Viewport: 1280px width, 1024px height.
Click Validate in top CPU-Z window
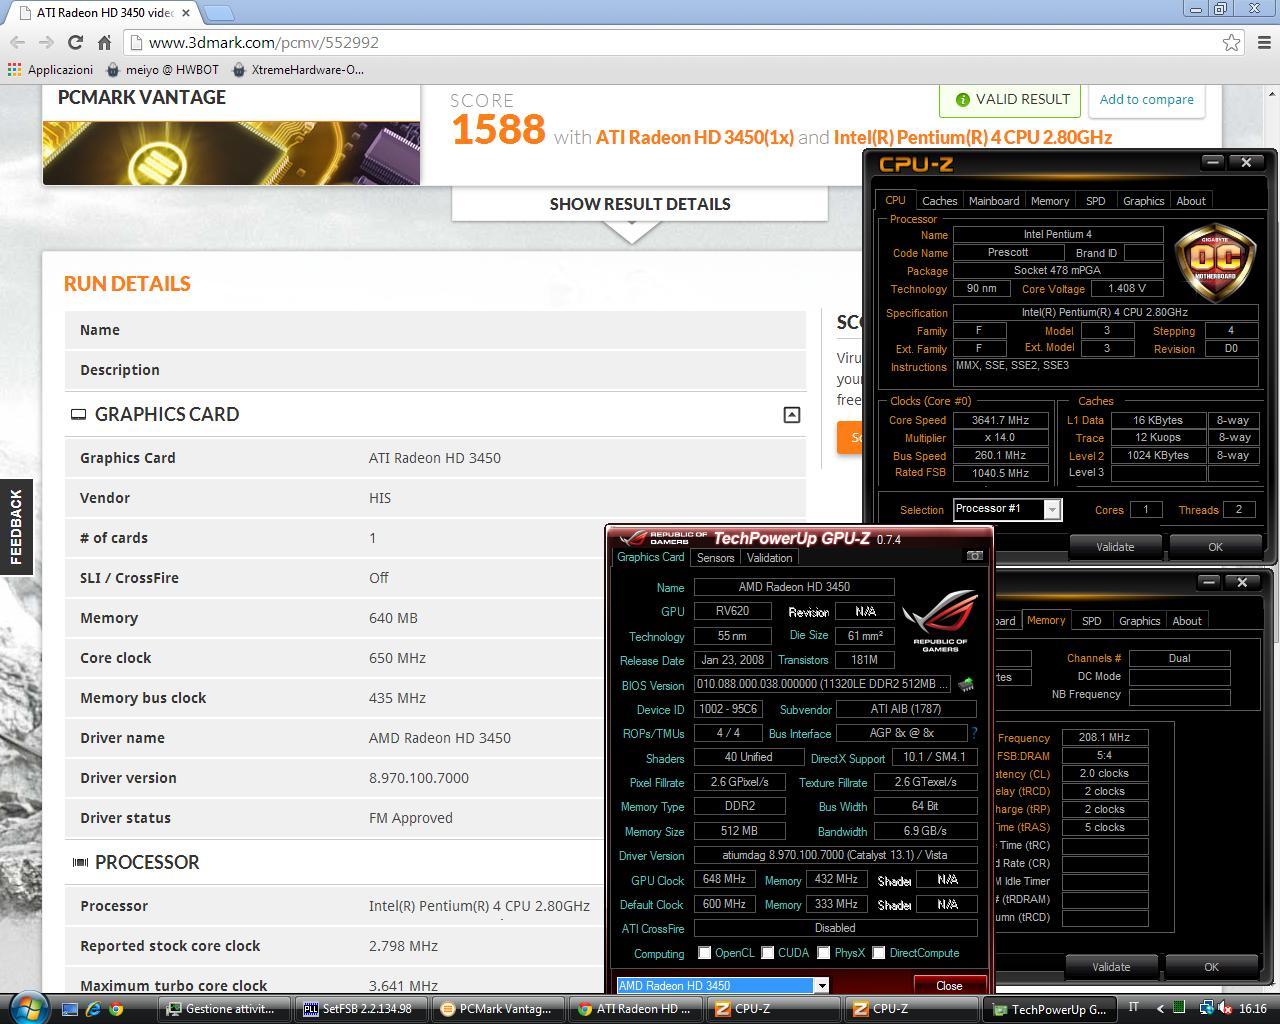point(1115,547)
